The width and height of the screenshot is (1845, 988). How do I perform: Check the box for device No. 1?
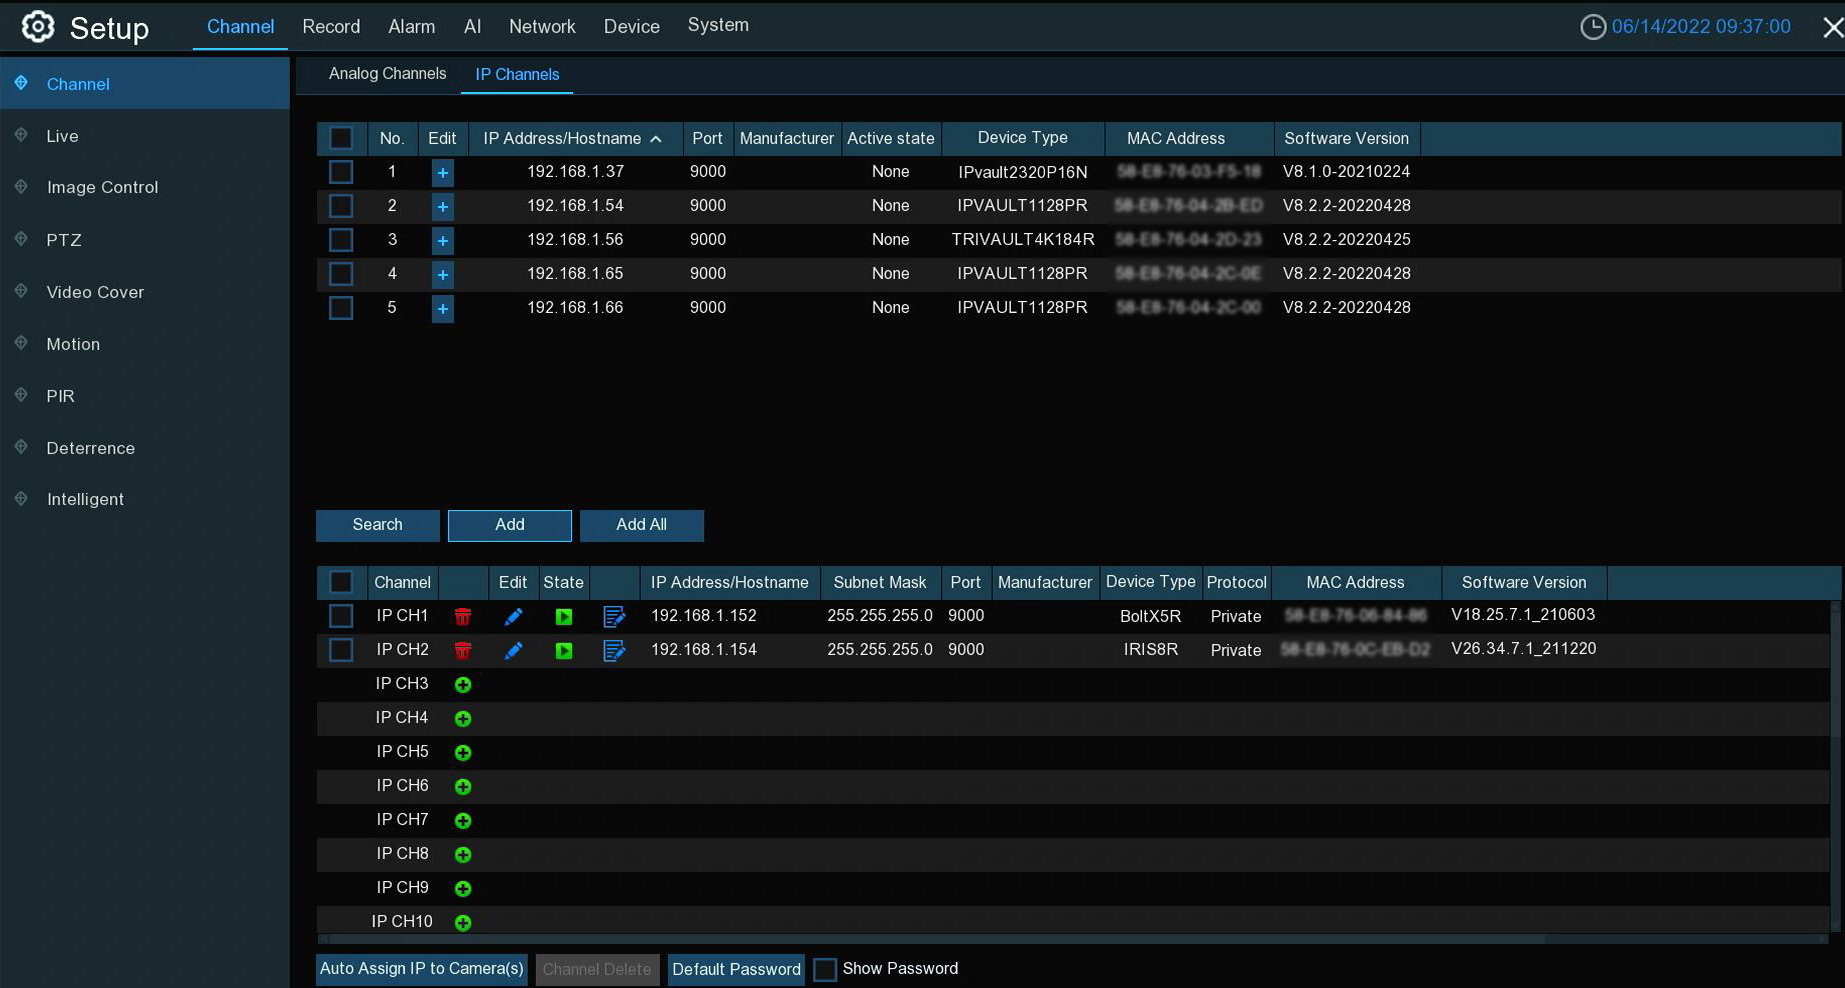pos(341,172)
